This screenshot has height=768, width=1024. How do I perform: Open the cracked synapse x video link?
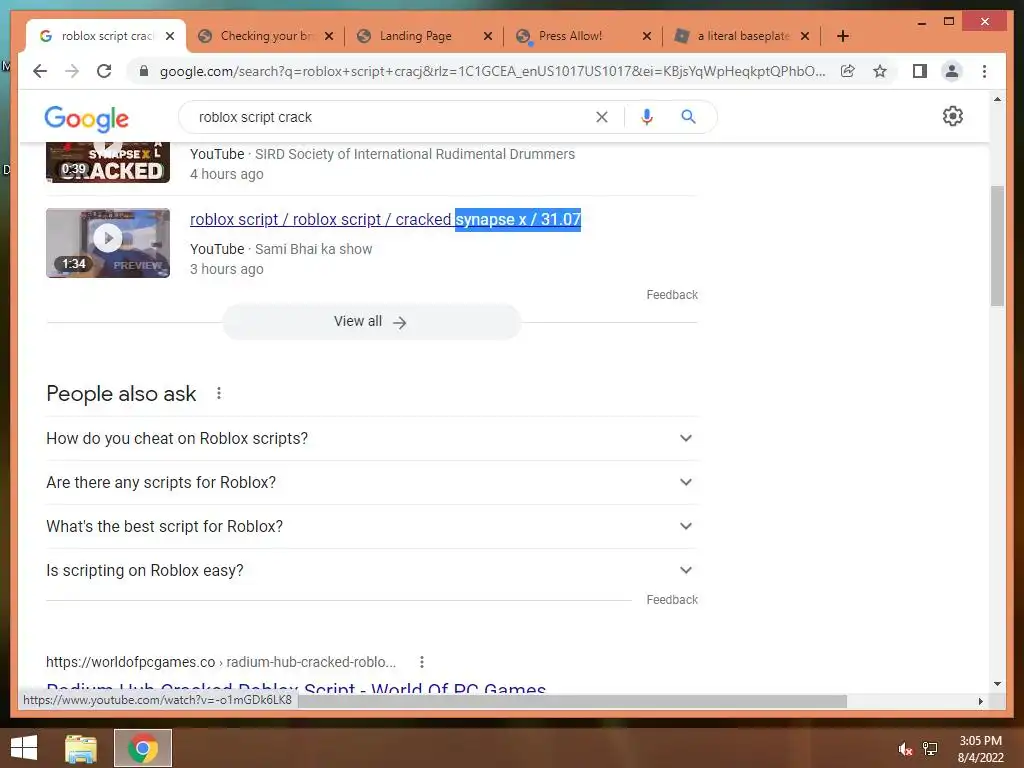[x=385, y=219]
